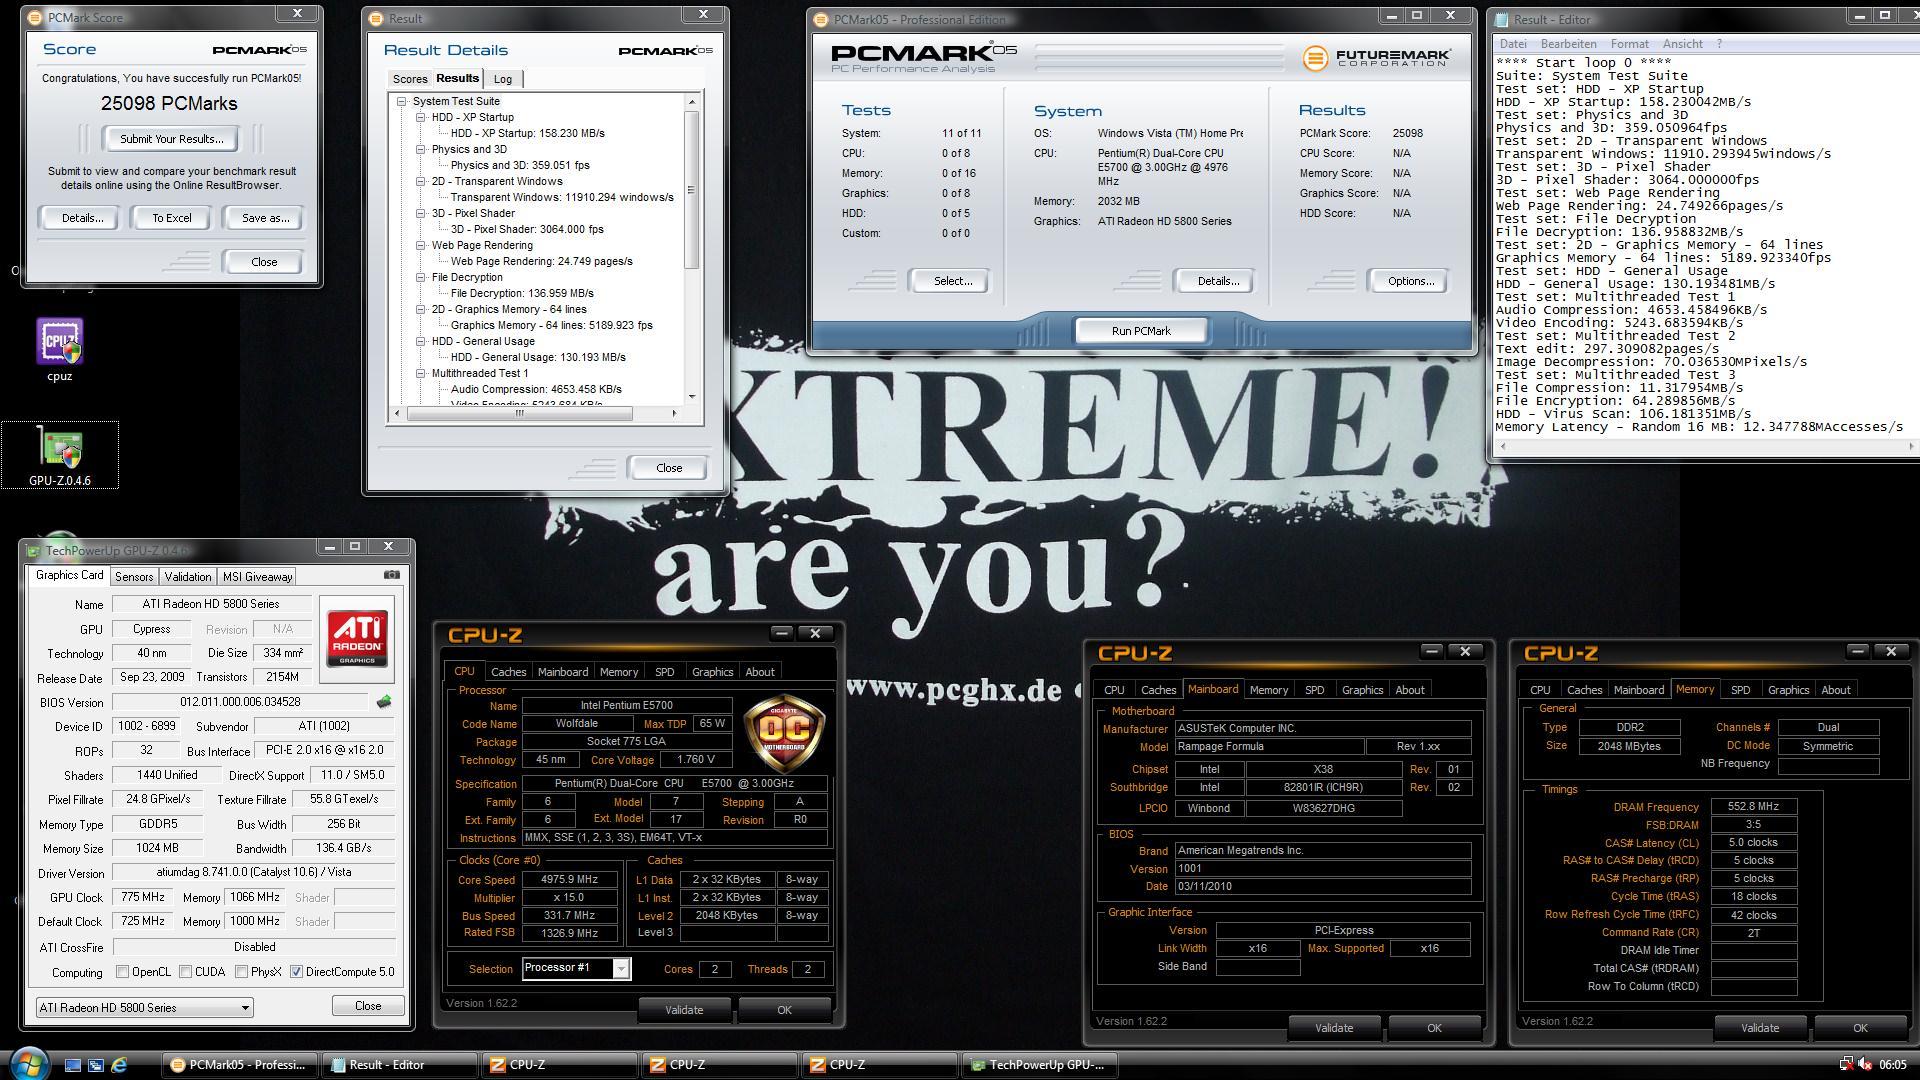Click Details... button in PCMark Score window

pyautogui.click(x=82, y=218)
